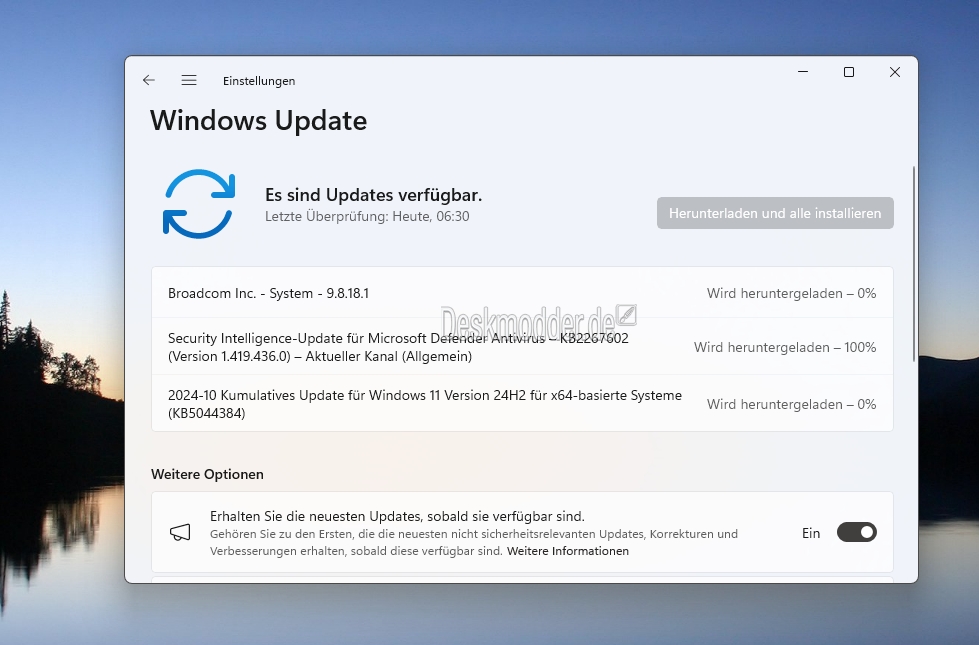
Task: Click the 'Ein' toggle state label
Action: pos(810,533)
